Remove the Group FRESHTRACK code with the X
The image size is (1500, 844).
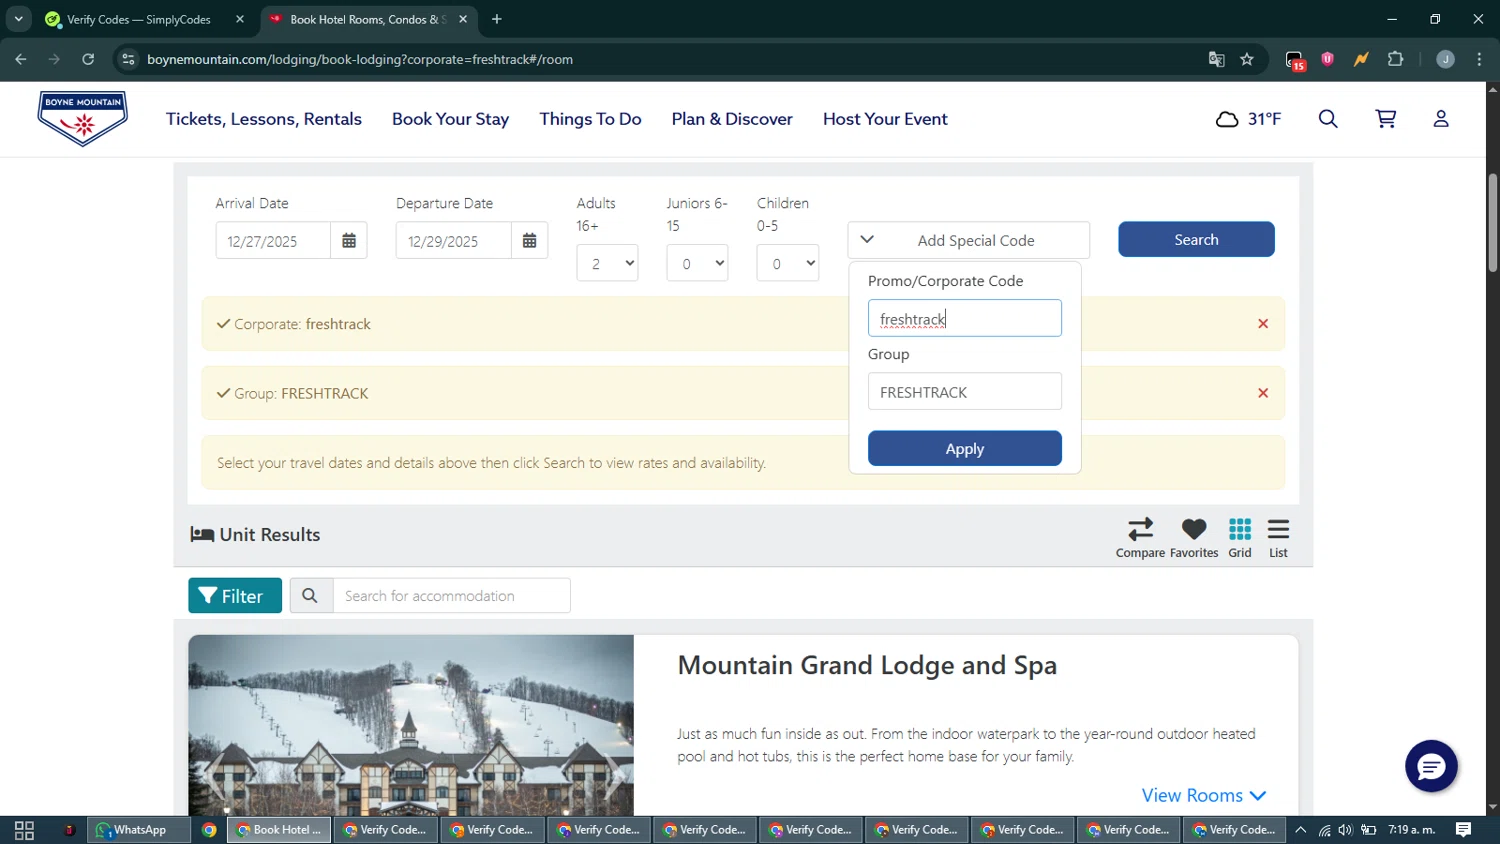(1263, 393)
